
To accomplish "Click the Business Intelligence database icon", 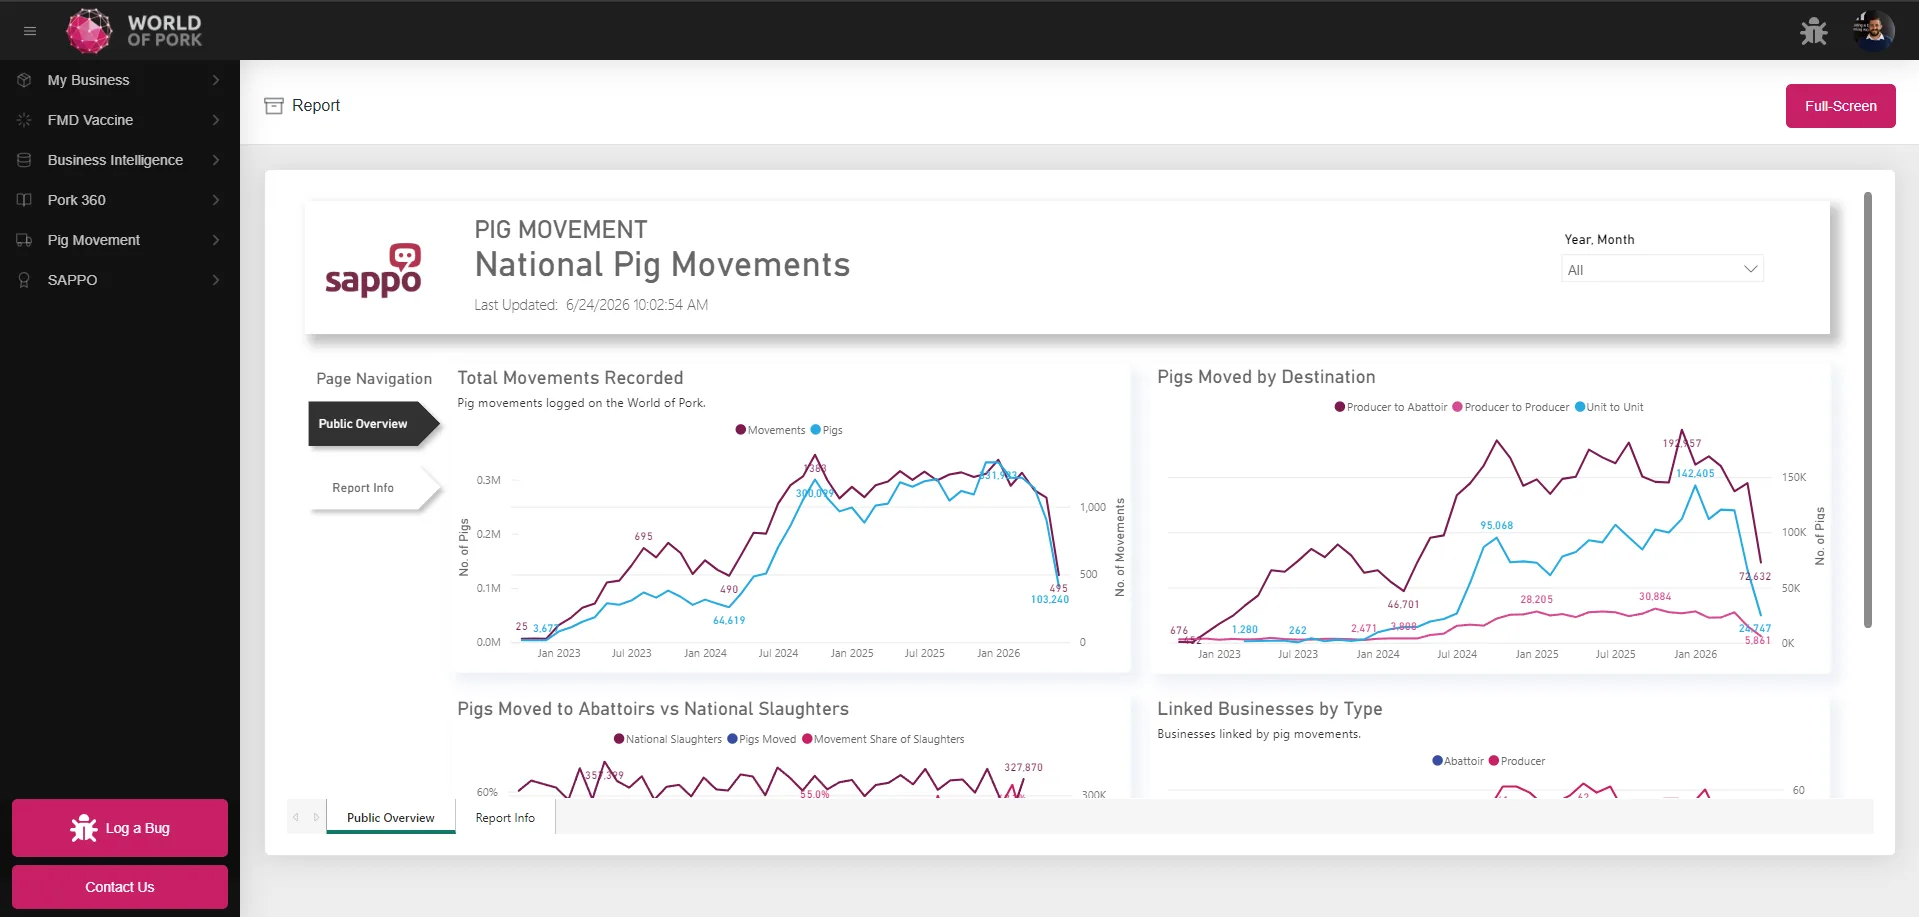I will [x=24, y=160].
